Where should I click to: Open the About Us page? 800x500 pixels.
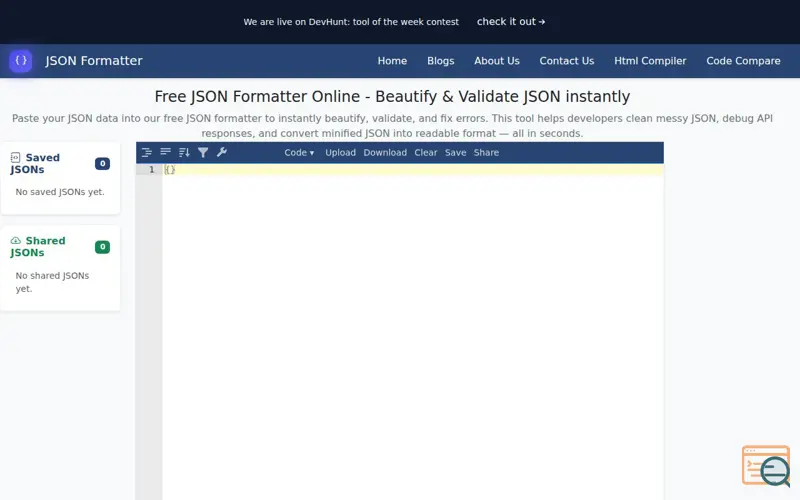pyautogui.click(x=496, y=61)
